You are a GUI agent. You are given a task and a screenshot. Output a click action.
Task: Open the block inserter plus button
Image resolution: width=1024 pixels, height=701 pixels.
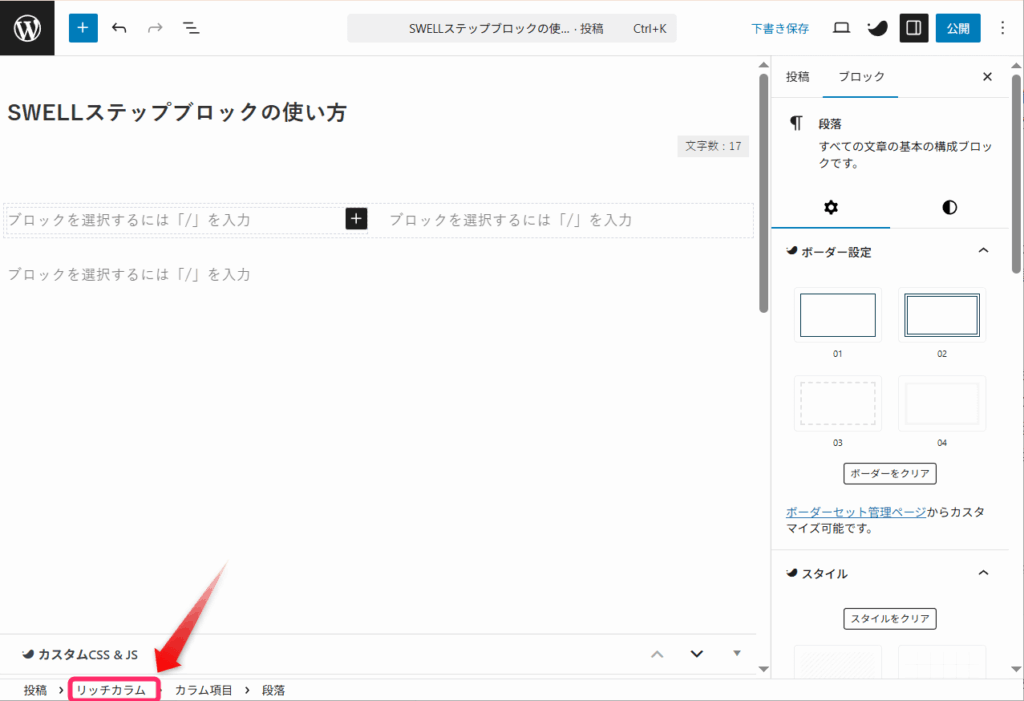(83, 28)
